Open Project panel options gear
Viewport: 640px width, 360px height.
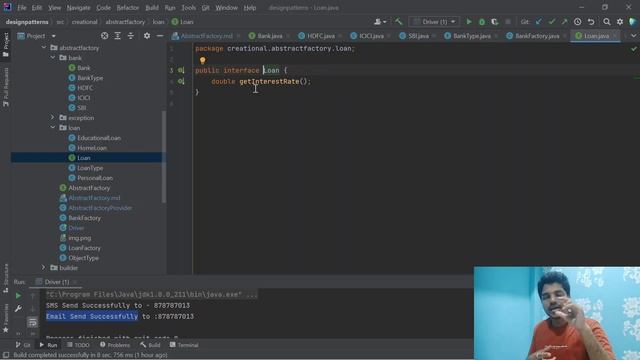coord(147,36)
